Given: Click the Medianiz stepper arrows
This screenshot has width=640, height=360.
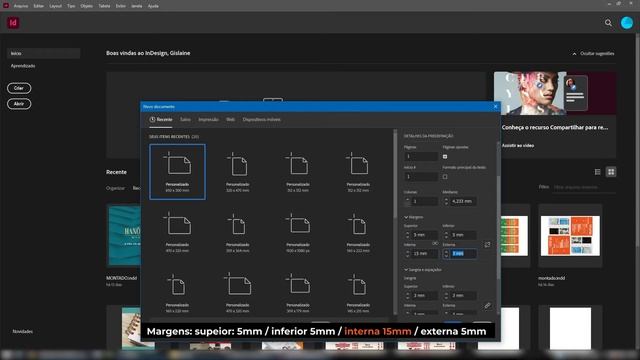Looking at the screenshot, I should pos(446,201).
